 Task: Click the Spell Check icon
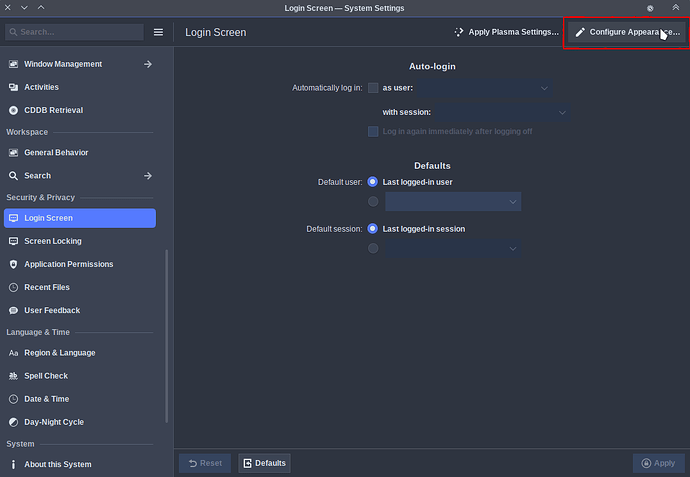[14, 376]
